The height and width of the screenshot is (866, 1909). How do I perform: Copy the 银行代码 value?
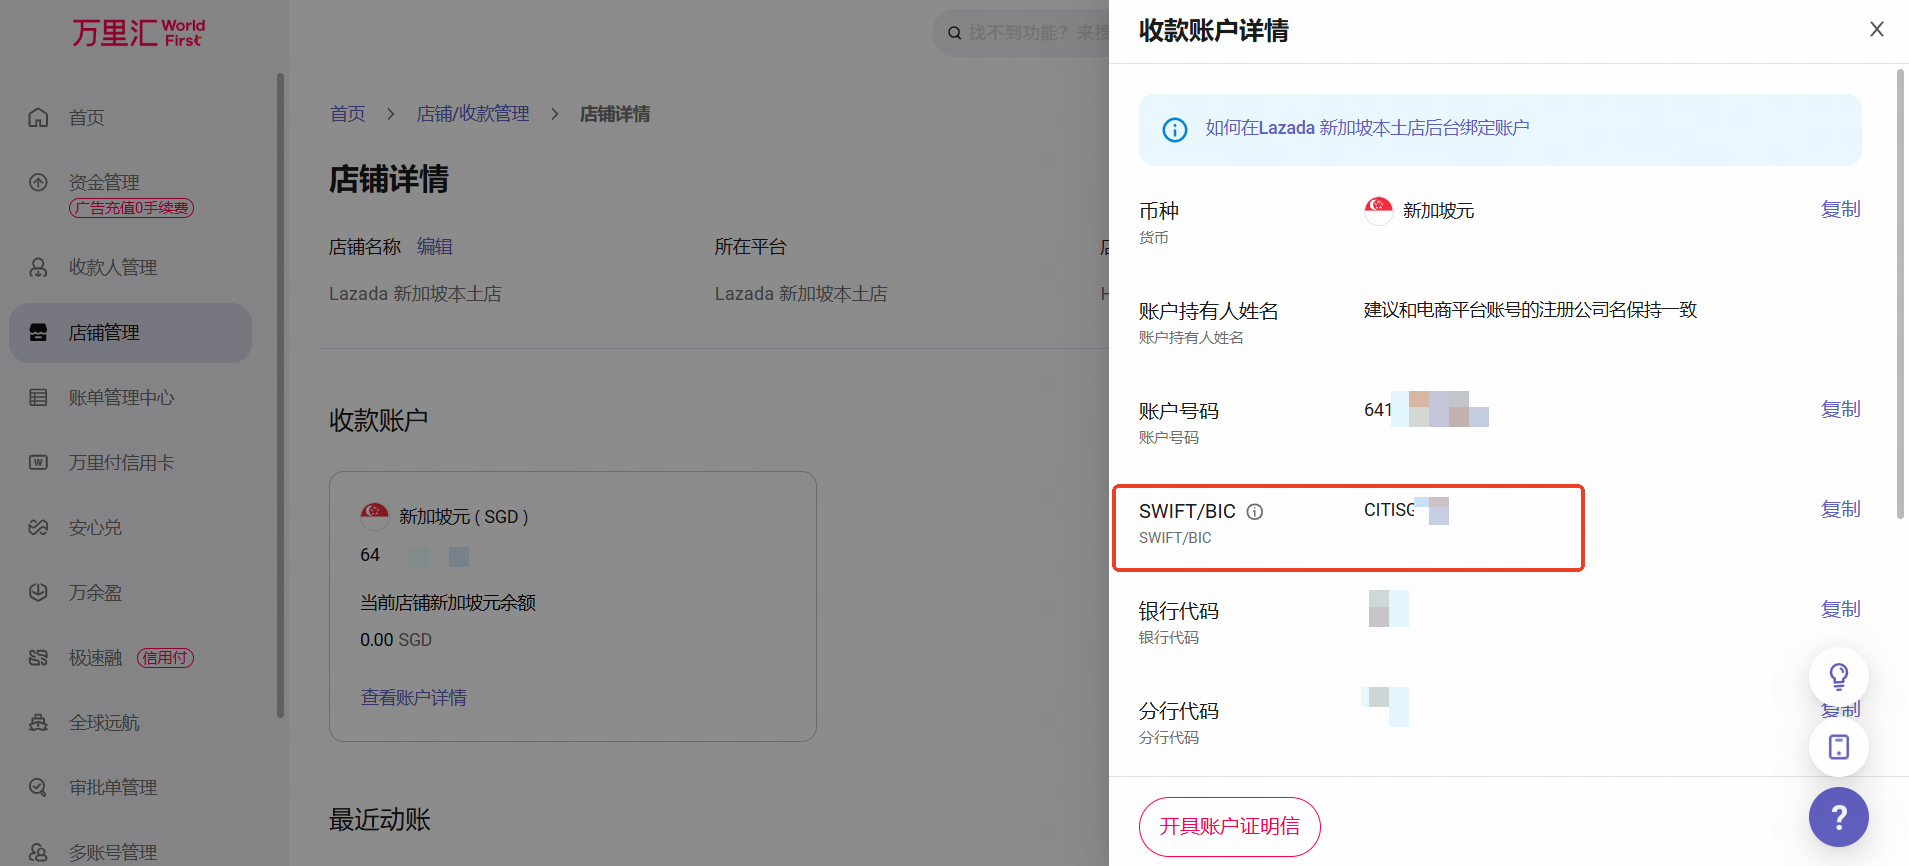(1840, 609)
